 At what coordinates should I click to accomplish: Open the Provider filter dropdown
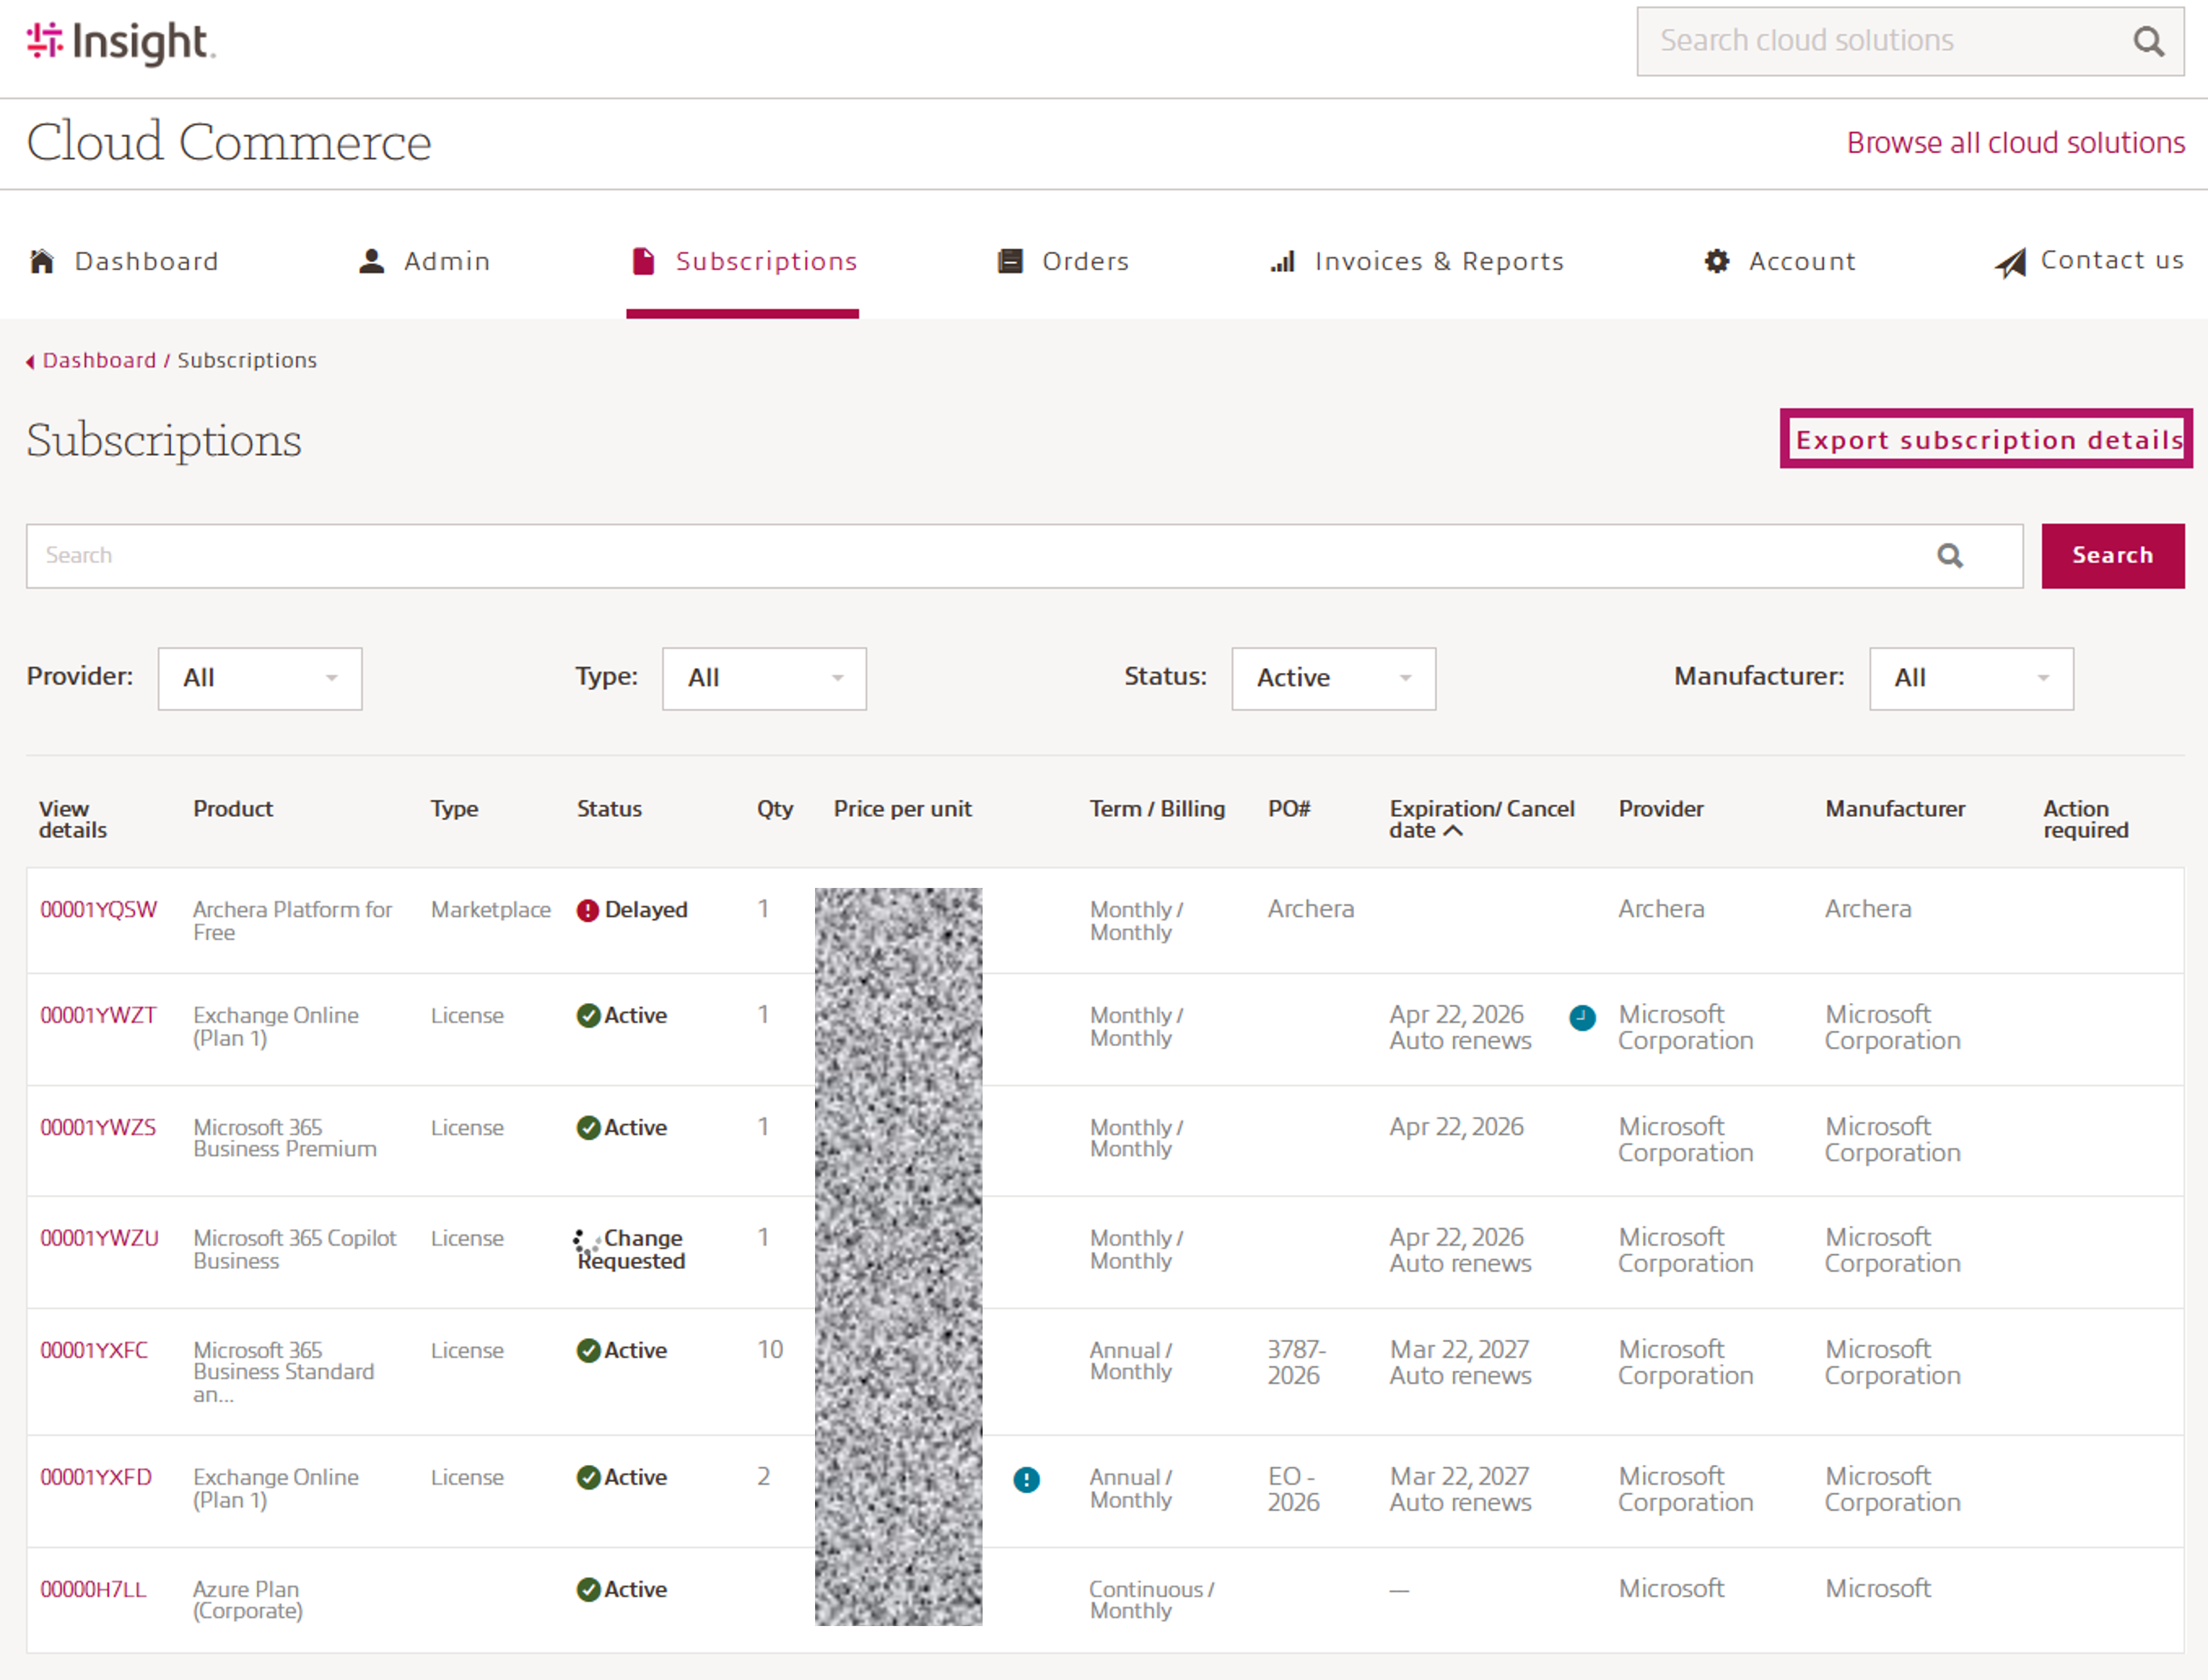point(260,679)
